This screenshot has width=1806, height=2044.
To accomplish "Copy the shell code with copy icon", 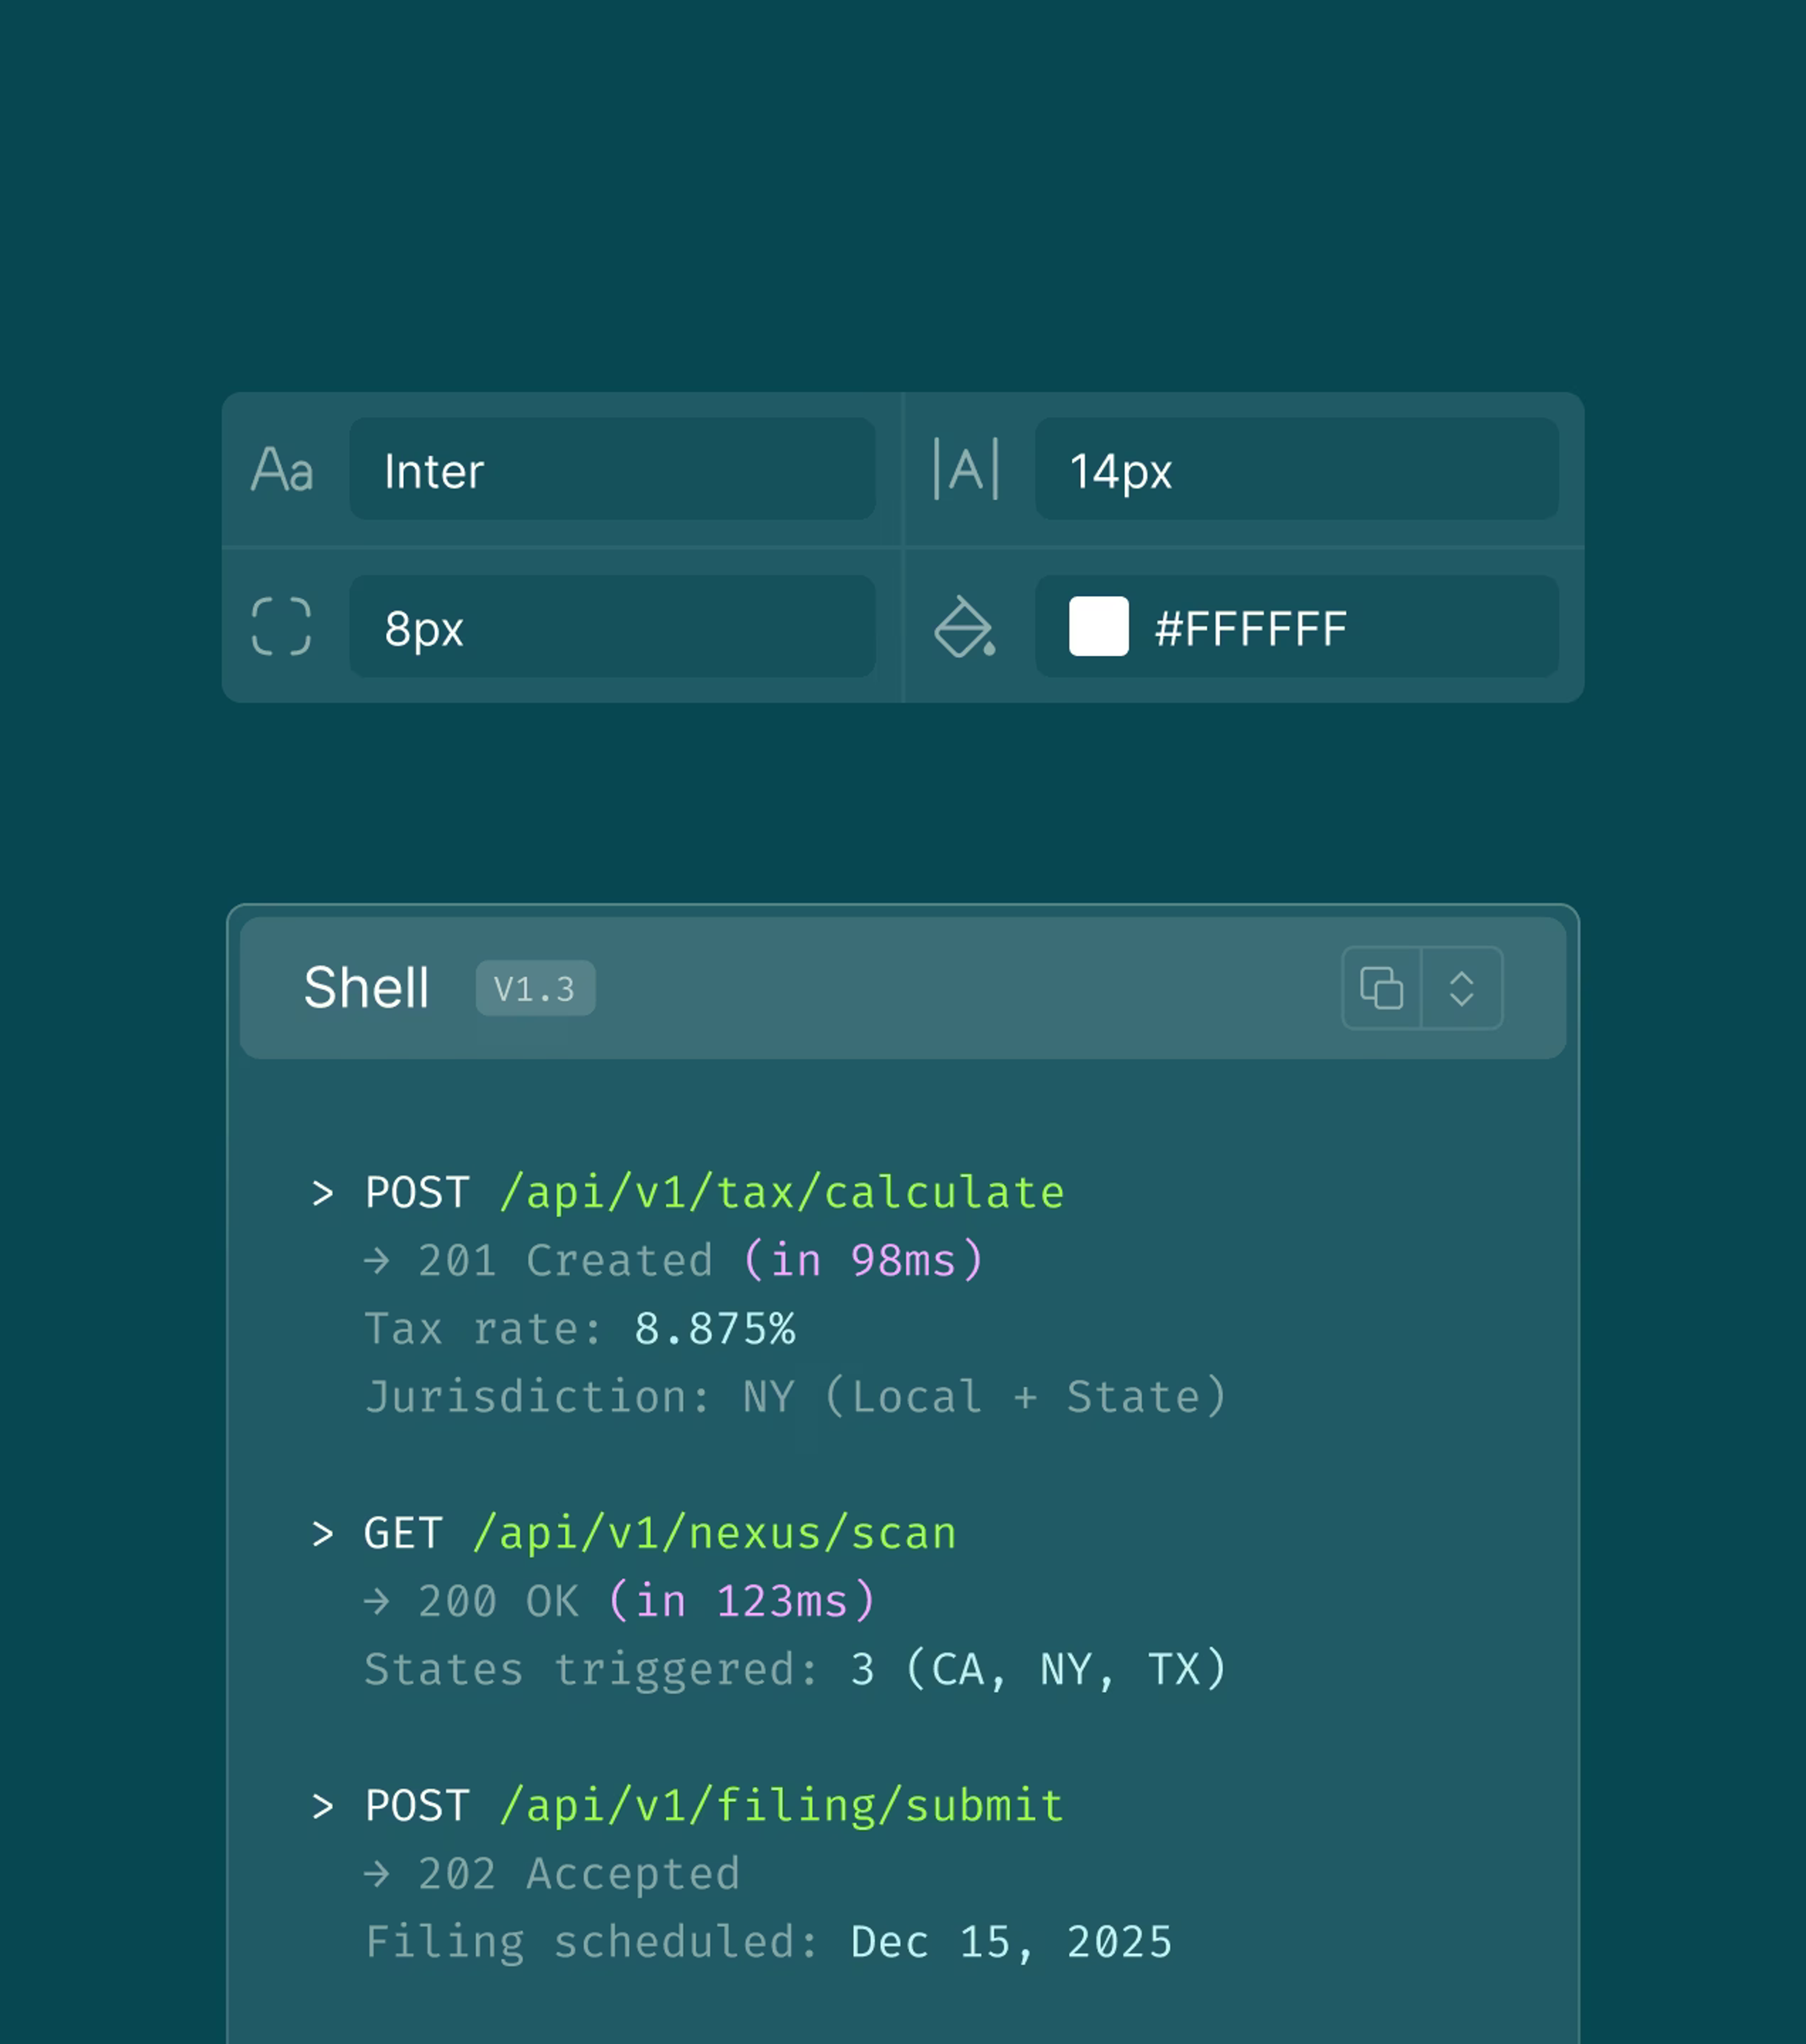I will [1381, 988].
